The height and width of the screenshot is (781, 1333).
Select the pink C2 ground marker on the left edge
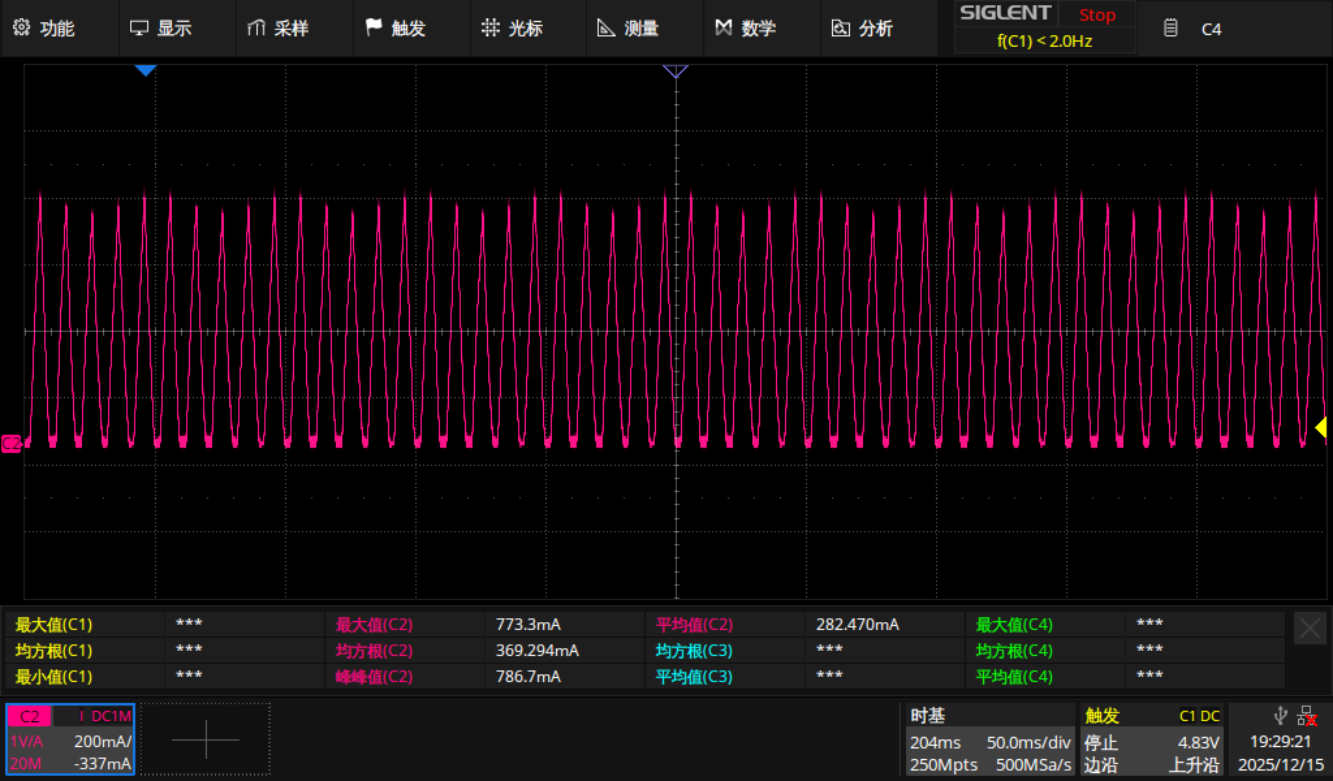click(12, 443)
